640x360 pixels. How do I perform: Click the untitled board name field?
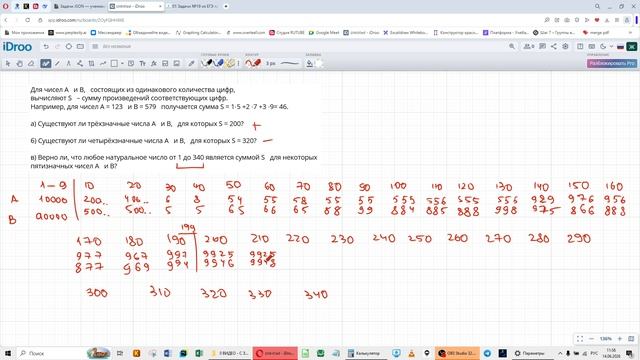(x=117, y=47)
